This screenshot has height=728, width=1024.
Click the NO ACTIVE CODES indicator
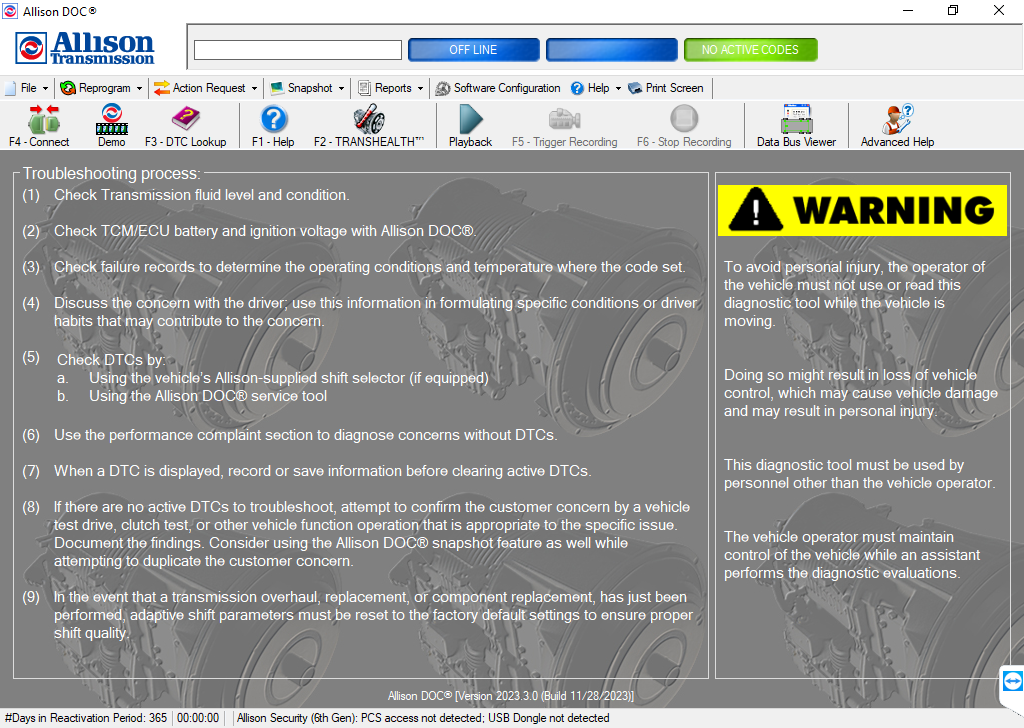750,49
